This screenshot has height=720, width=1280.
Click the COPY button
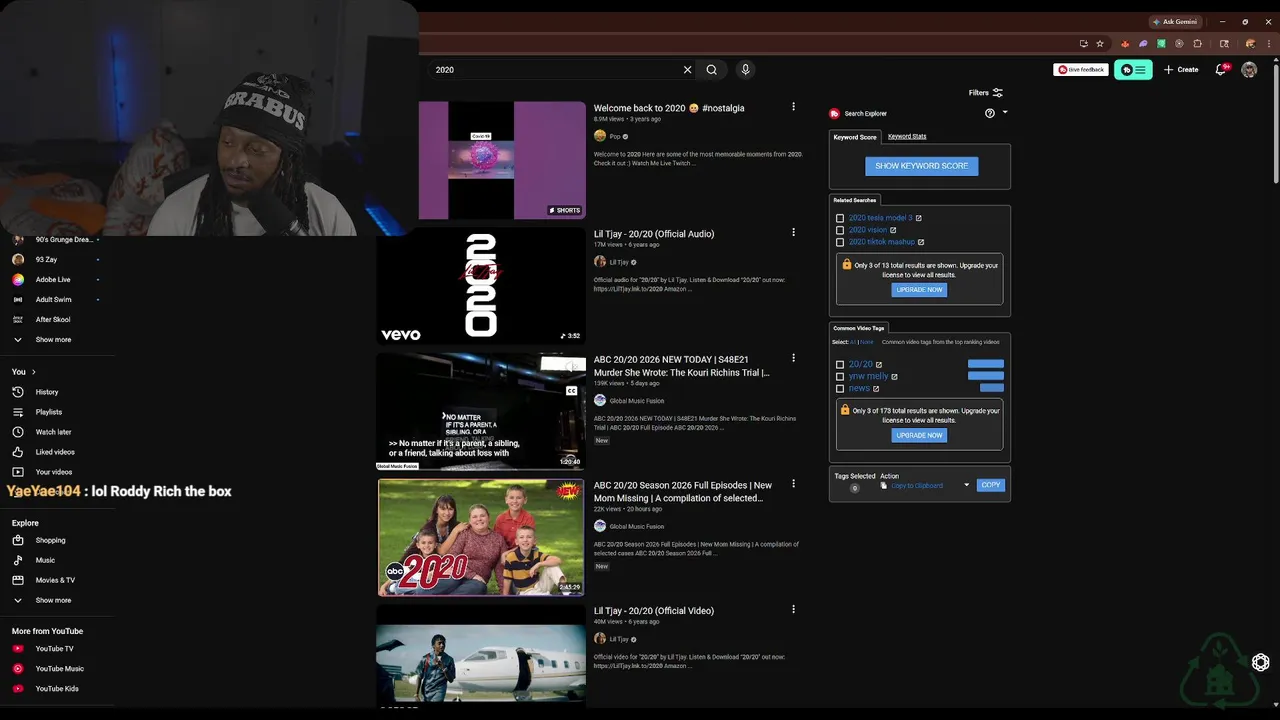[991, 485]
